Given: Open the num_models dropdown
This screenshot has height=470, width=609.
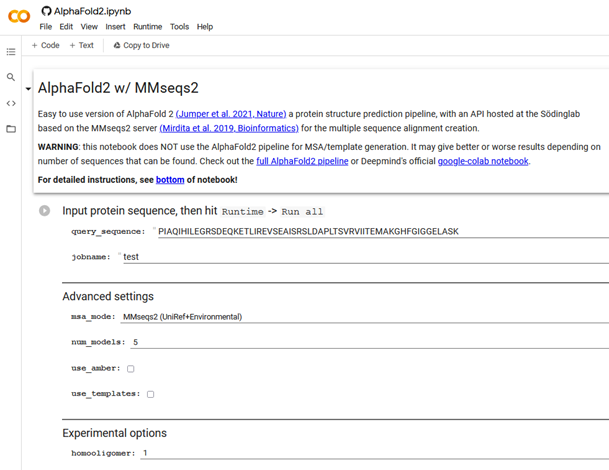Looking at the screenshot, I should point(360,342).
